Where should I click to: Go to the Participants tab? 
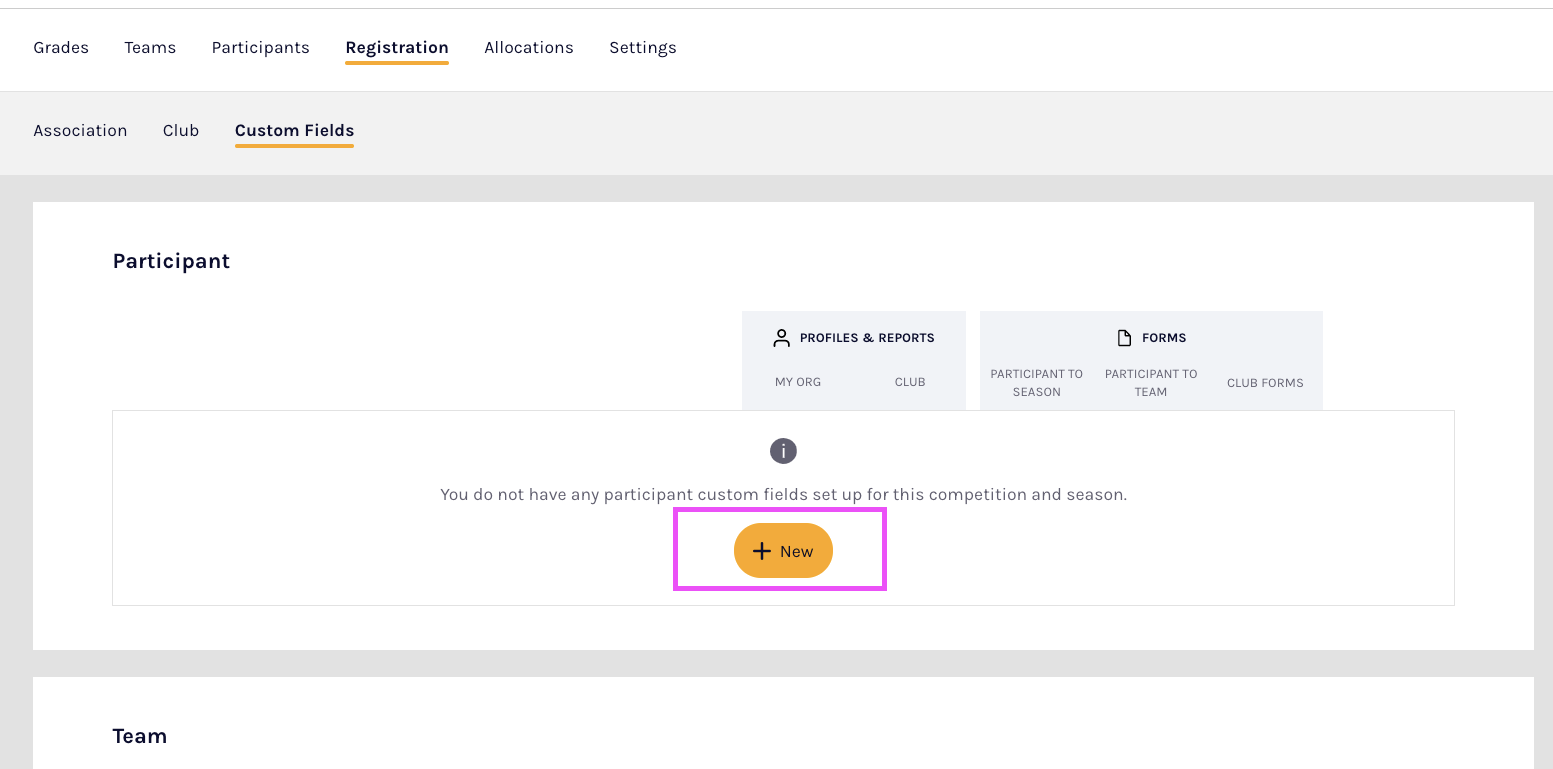tap(260, 48)
